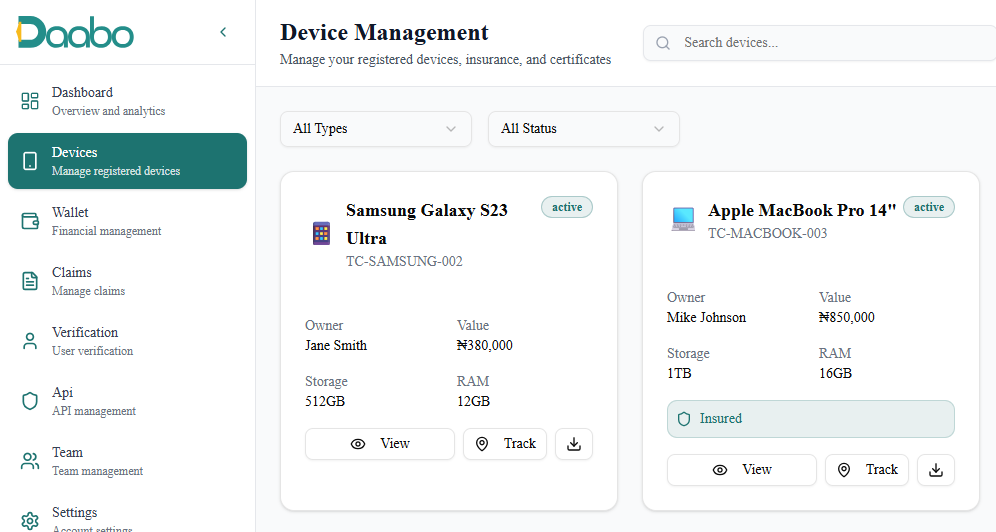Screen dimensions: 996x532
Task: View the Apple MacBook Pro 14" details
Action: [x=742, y=470]
